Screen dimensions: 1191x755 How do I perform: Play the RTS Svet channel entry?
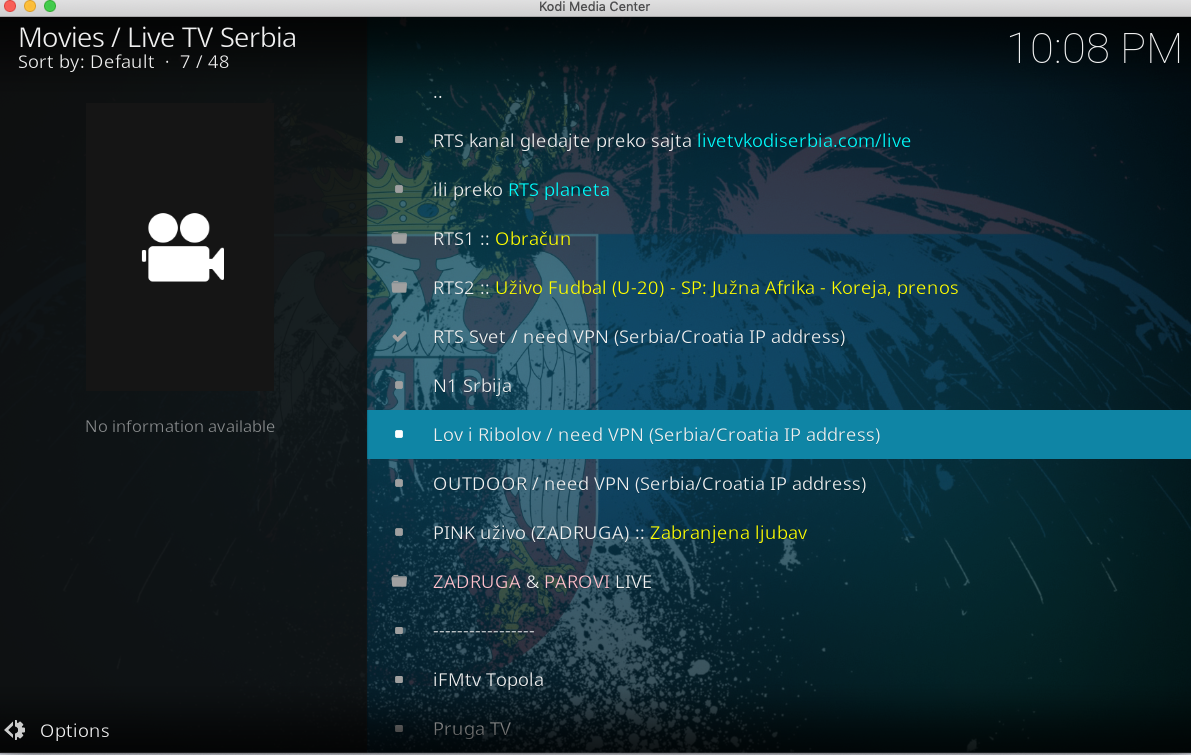coord(779,336)
